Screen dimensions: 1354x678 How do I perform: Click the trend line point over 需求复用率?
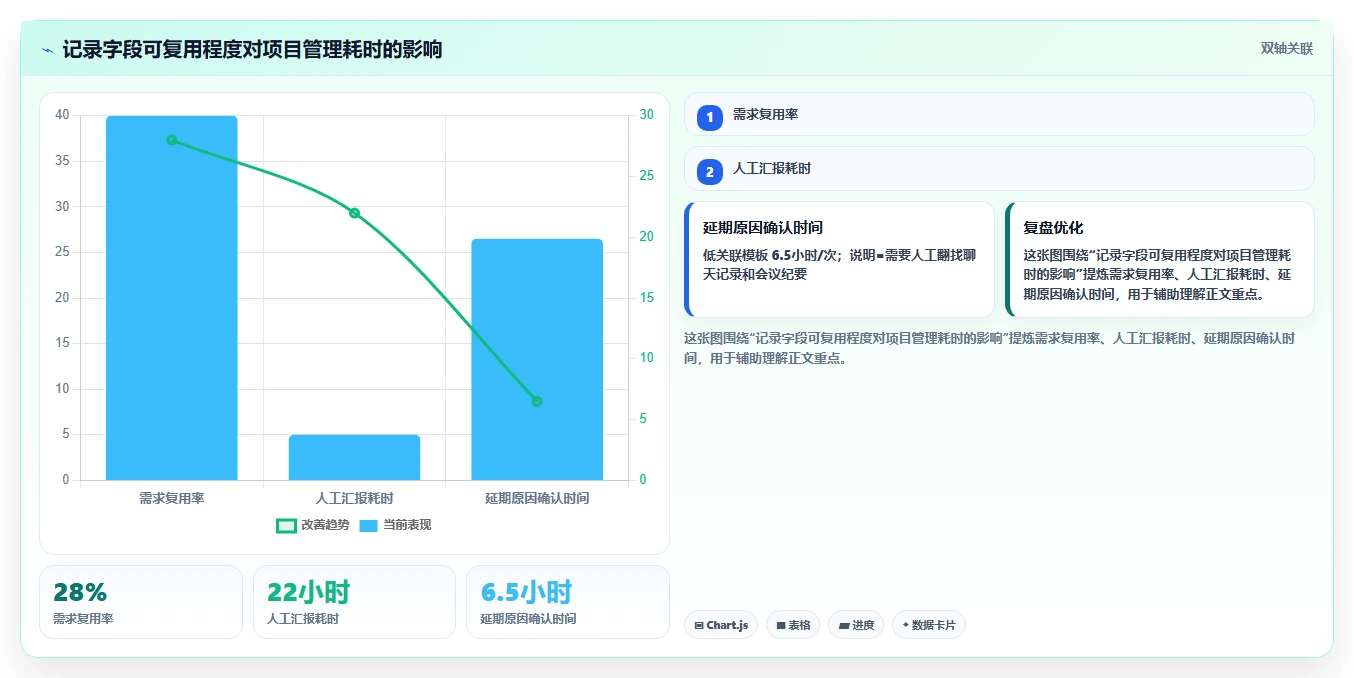(172, 140)
